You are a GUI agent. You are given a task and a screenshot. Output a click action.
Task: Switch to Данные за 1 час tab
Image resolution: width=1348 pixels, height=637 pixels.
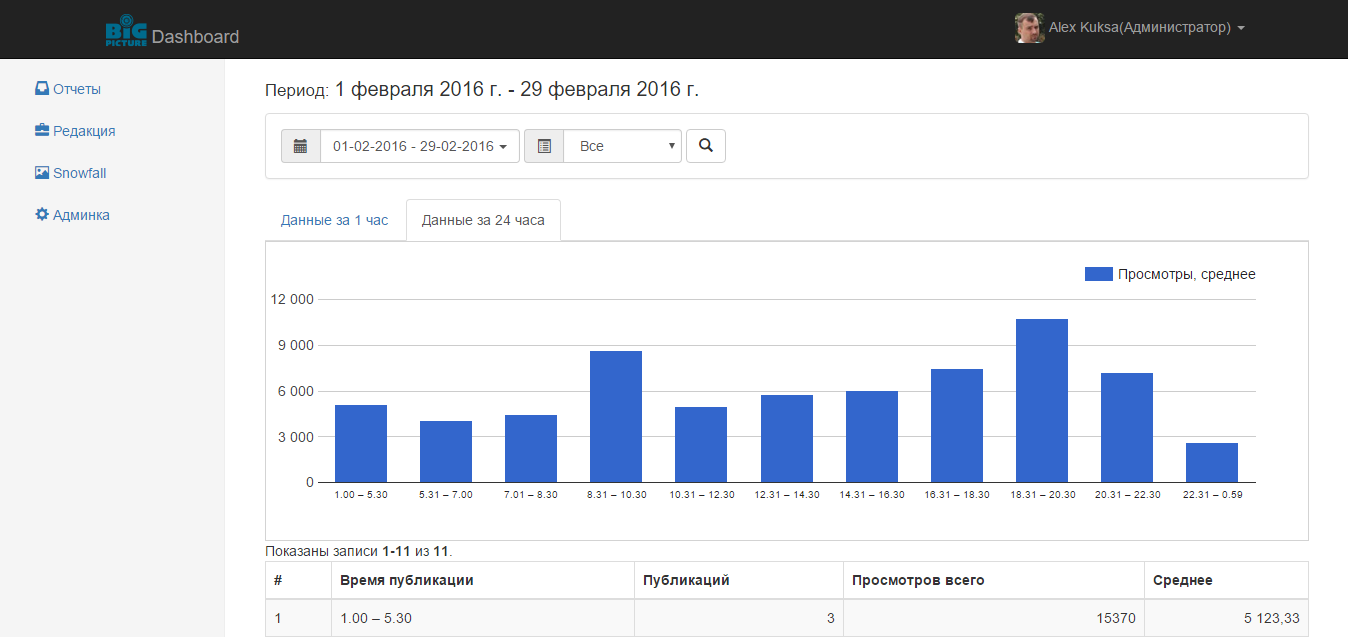click(x=334, y=220)
